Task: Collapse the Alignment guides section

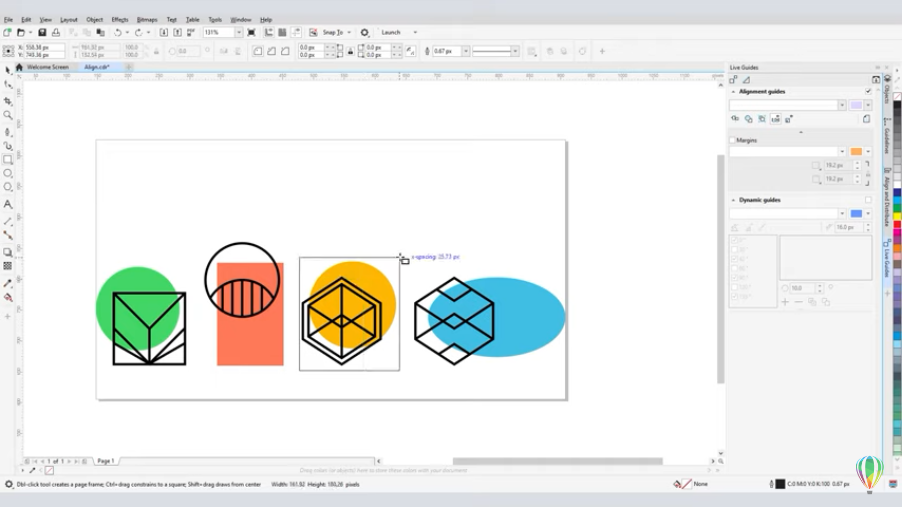Action: (733, 92)
